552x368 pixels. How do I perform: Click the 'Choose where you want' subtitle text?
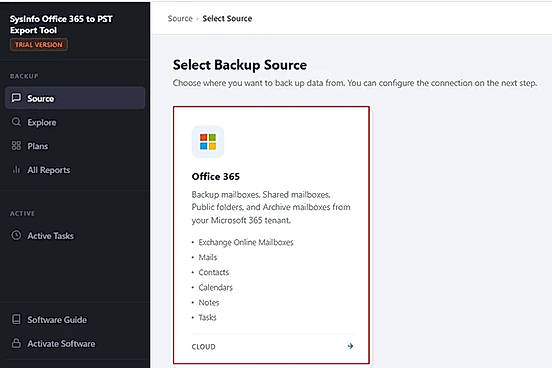click(x=355, y=83)
